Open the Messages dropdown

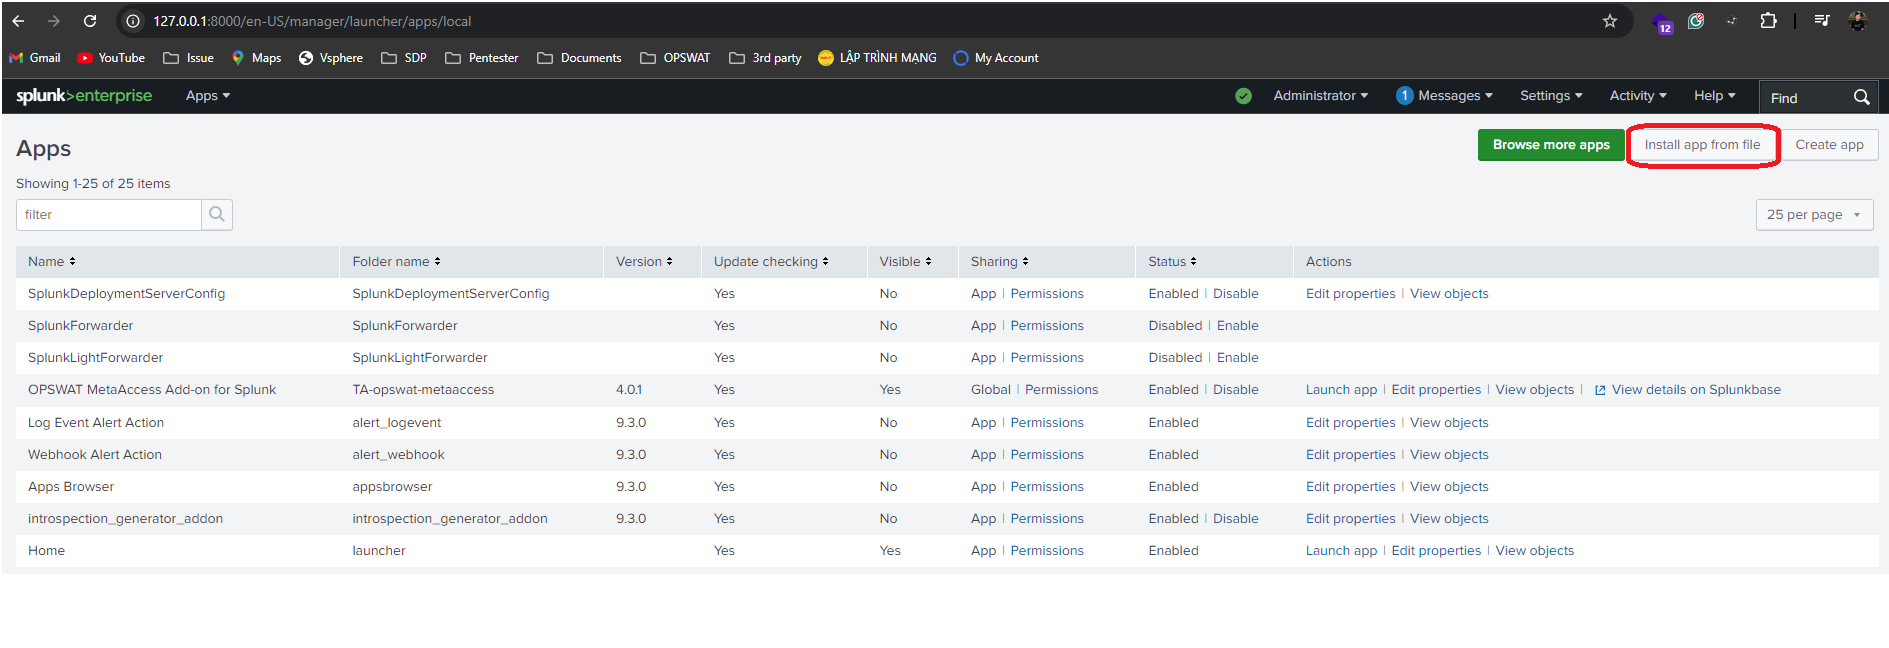click(x=1444, y=96)
